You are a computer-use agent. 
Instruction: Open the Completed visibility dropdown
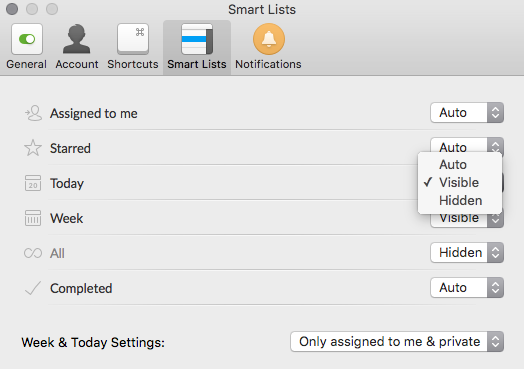(467, 287)
